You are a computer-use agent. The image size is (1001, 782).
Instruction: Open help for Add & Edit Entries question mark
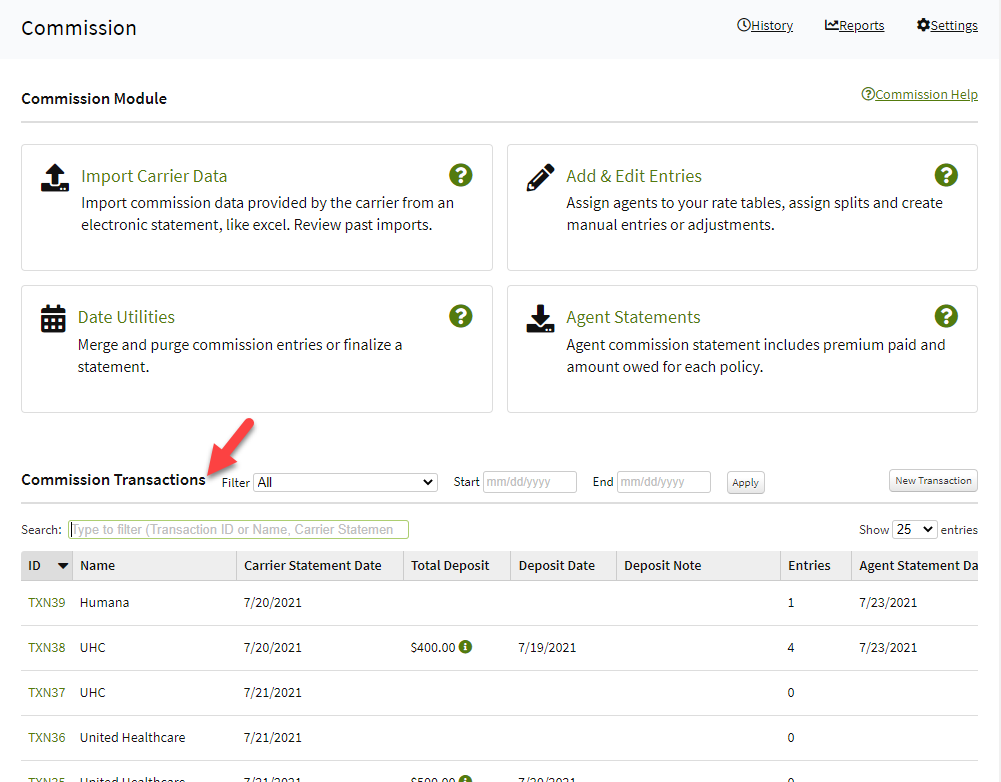point(946,174)
